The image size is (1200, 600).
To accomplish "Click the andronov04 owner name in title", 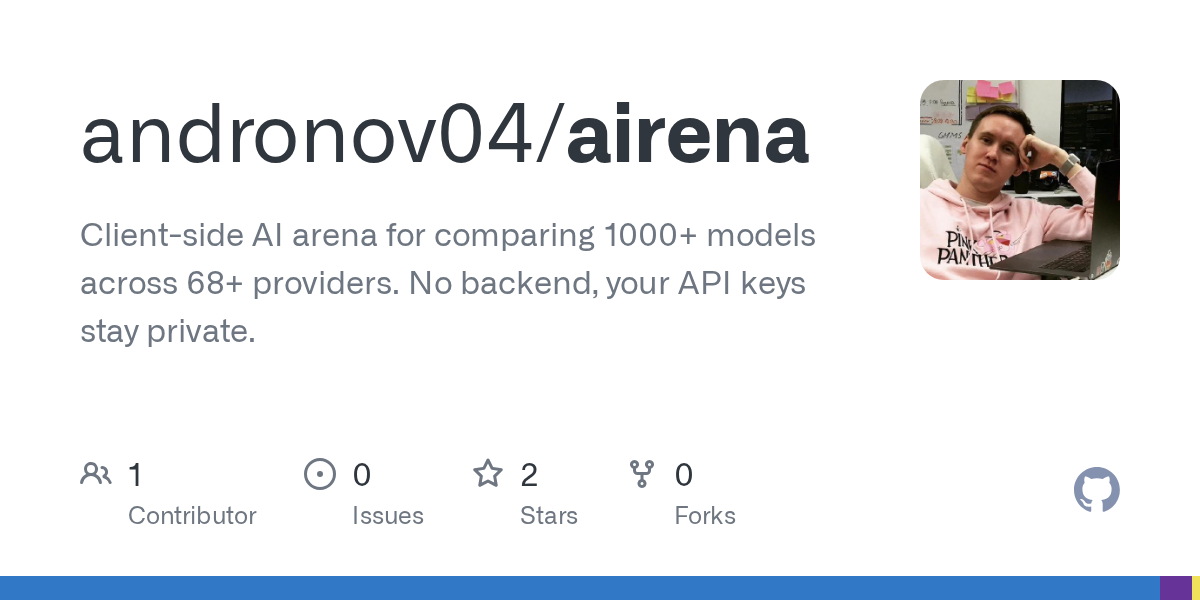I will [307, 136].
